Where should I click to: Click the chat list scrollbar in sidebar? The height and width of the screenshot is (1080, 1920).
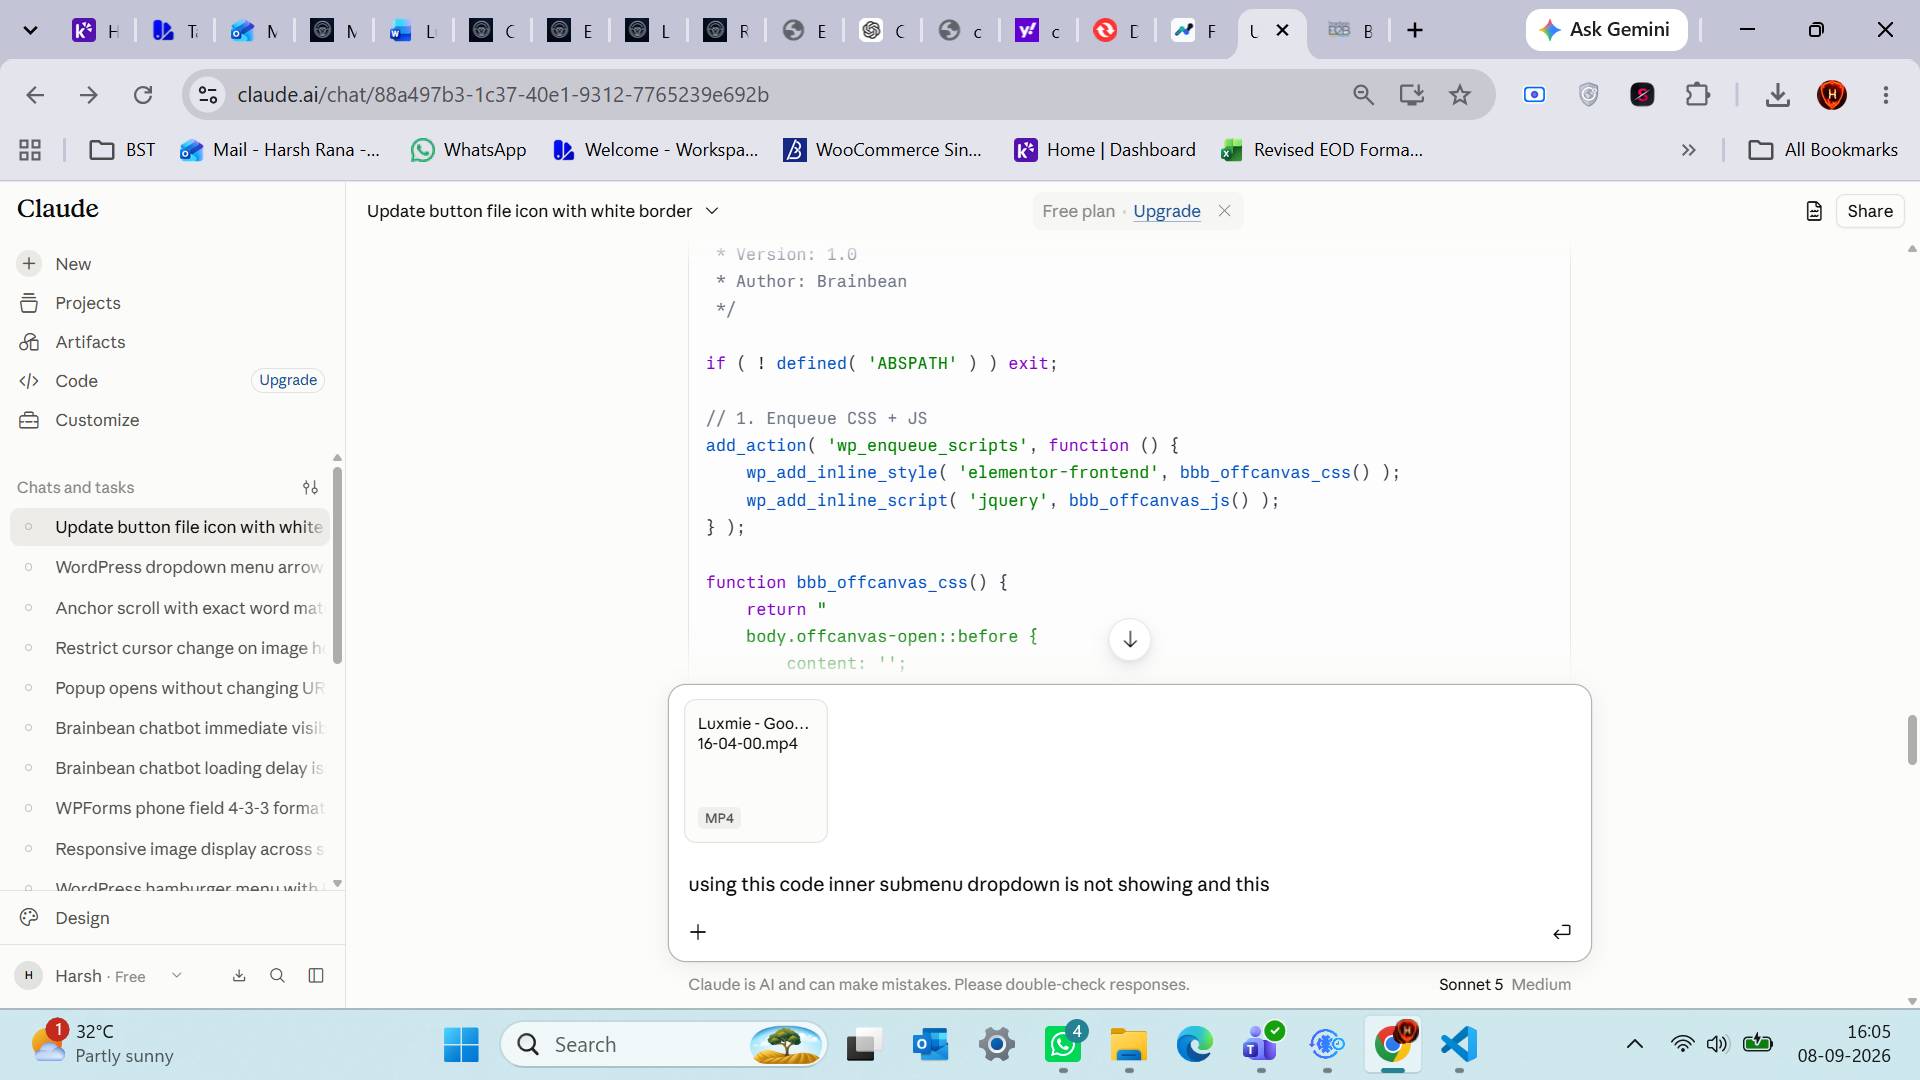337,565
